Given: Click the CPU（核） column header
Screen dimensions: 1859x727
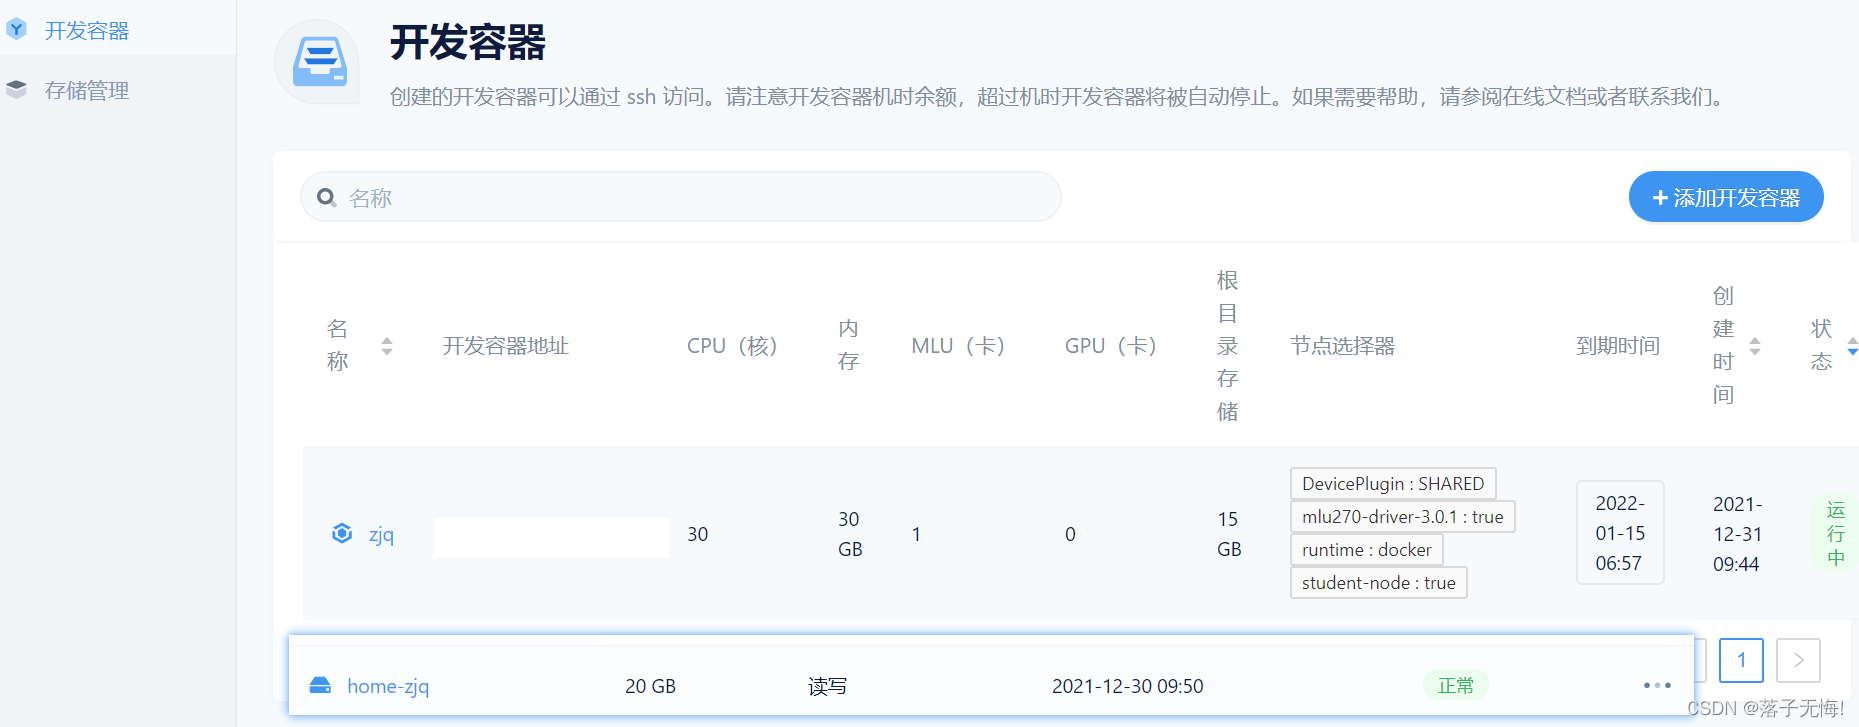Looking at the screenshot, I should [732, 346].
